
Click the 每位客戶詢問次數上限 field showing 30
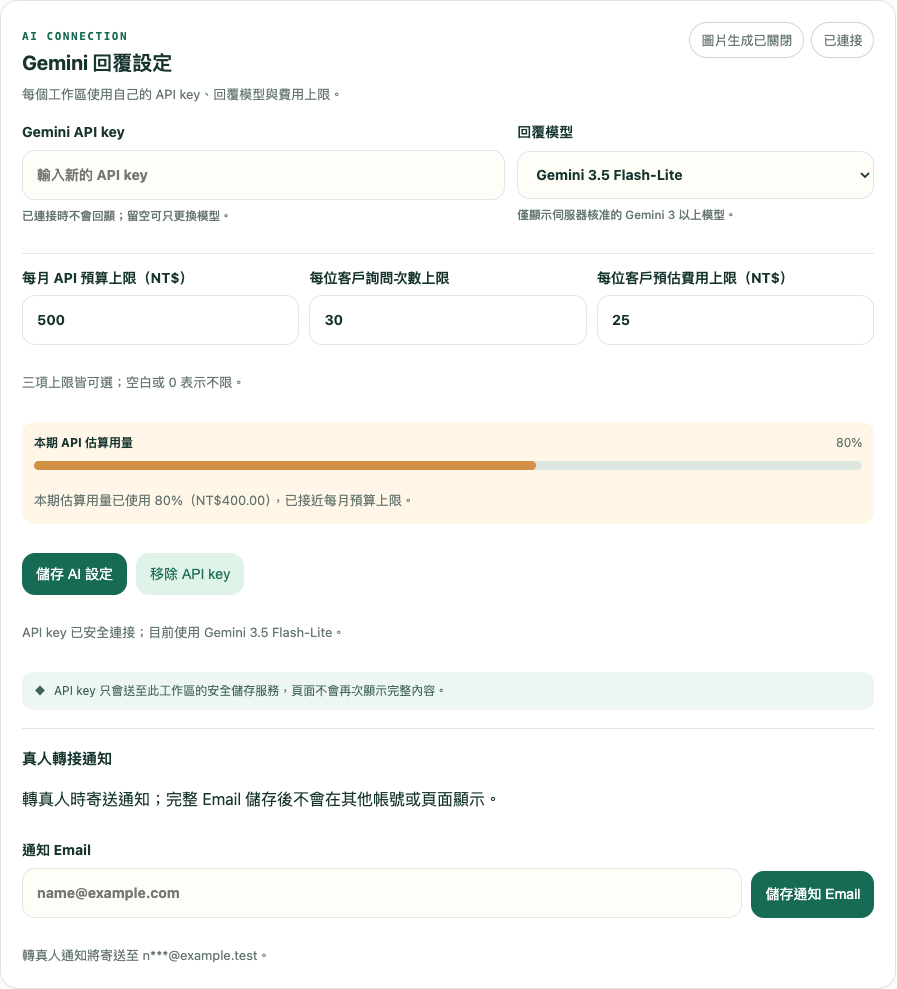[448, 320]
